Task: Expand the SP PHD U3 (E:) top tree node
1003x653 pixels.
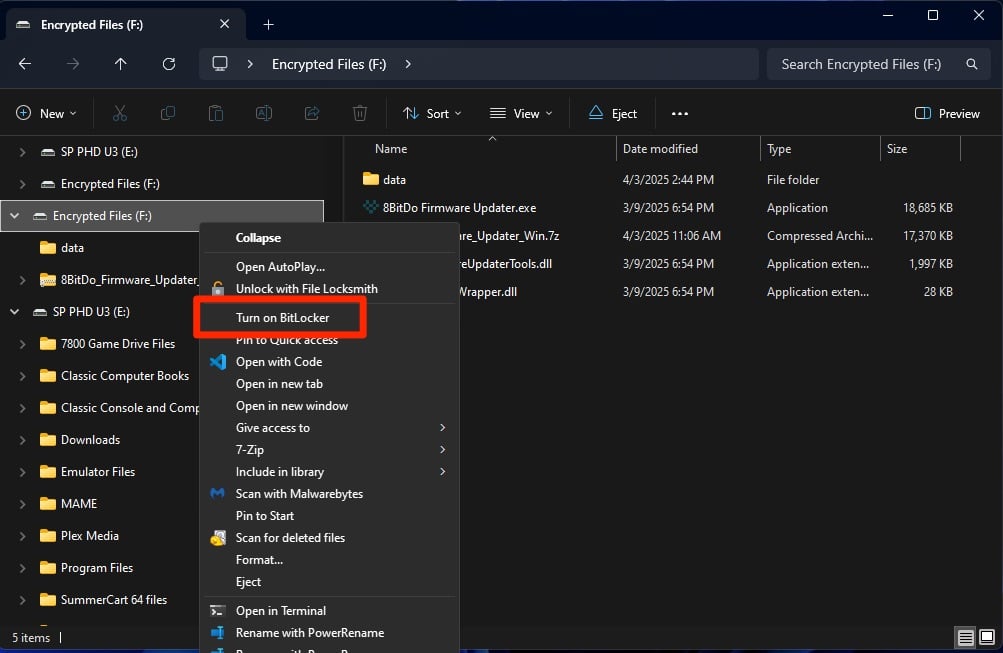Action: coord(22,152)
